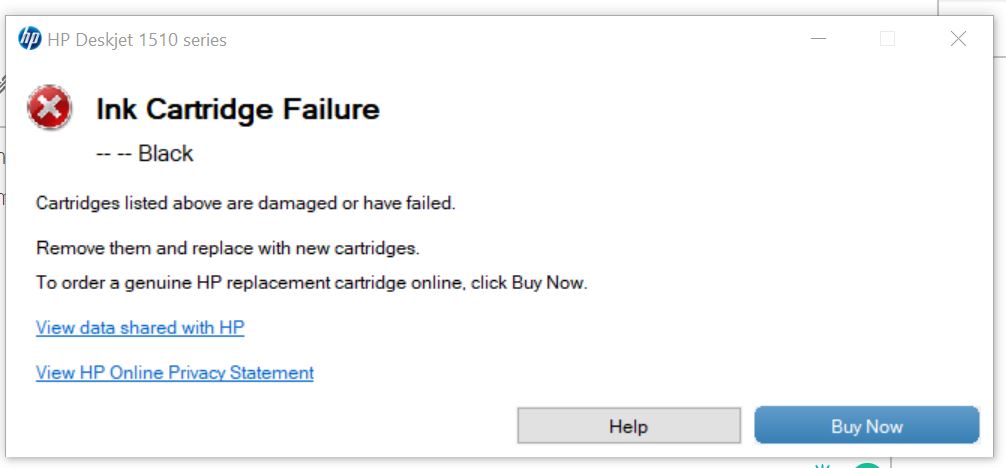This screenshot has width=1006, height=468.
Task: Click the "To order a genuine HP" sentence
Action: (x=311, y=283)
